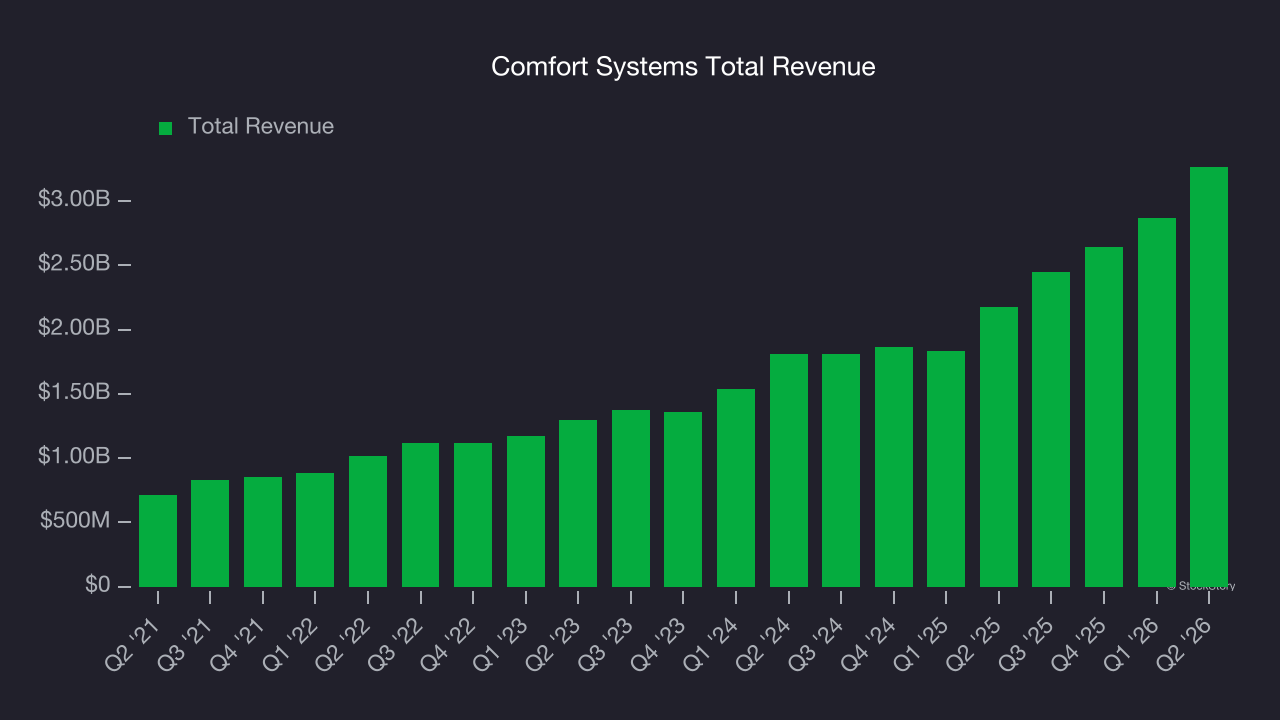
Task: Select the Q3 '22 revenue bar
Action: pos(421,515)
